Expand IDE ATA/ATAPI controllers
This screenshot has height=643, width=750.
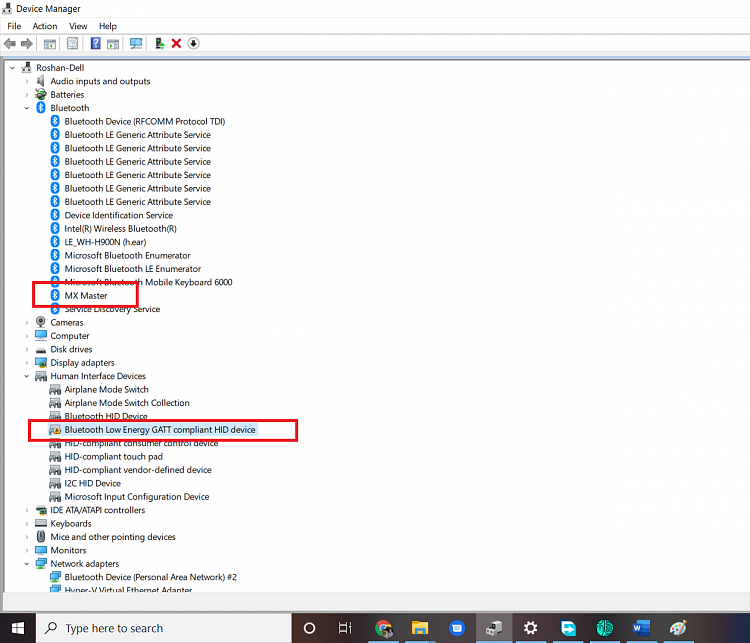click(27, 510)
